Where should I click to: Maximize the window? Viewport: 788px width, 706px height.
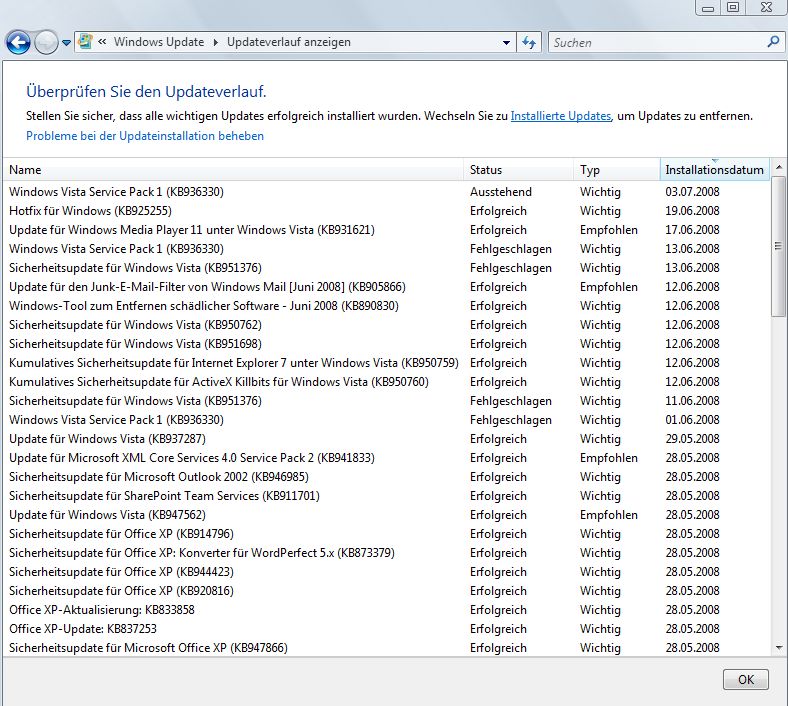click(x=733, y=8)
